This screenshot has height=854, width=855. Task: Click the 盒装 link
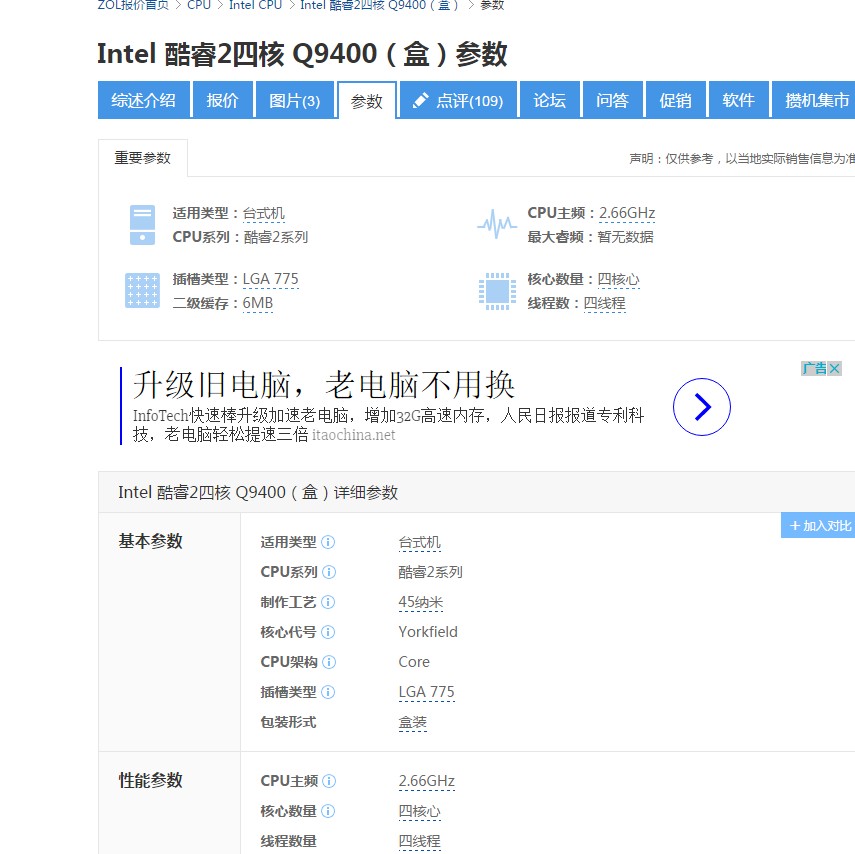pyautogui.click(x=412, y=722)
